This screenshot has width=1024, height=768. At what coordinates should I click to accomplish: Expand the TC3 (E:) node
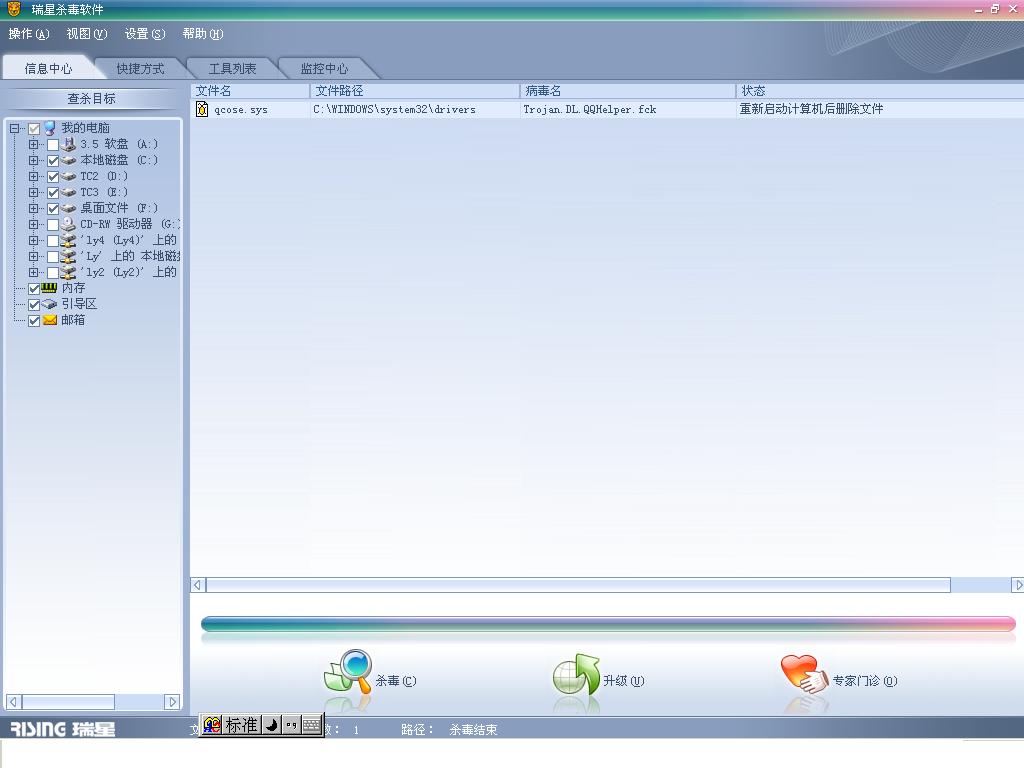[33, 192]
